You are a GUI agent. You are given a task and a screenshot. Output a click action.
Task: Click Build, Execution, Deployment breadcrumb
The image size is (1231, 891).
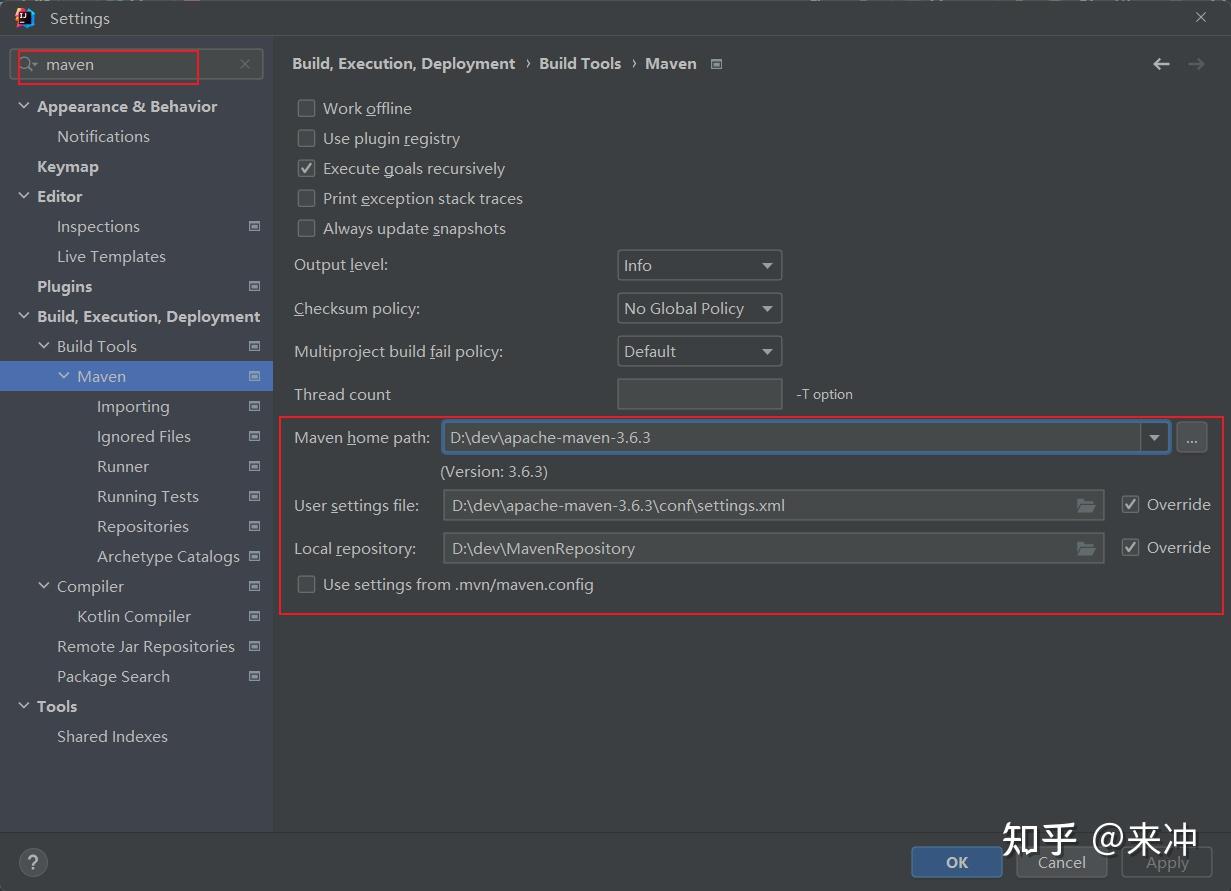pos(404,63)
